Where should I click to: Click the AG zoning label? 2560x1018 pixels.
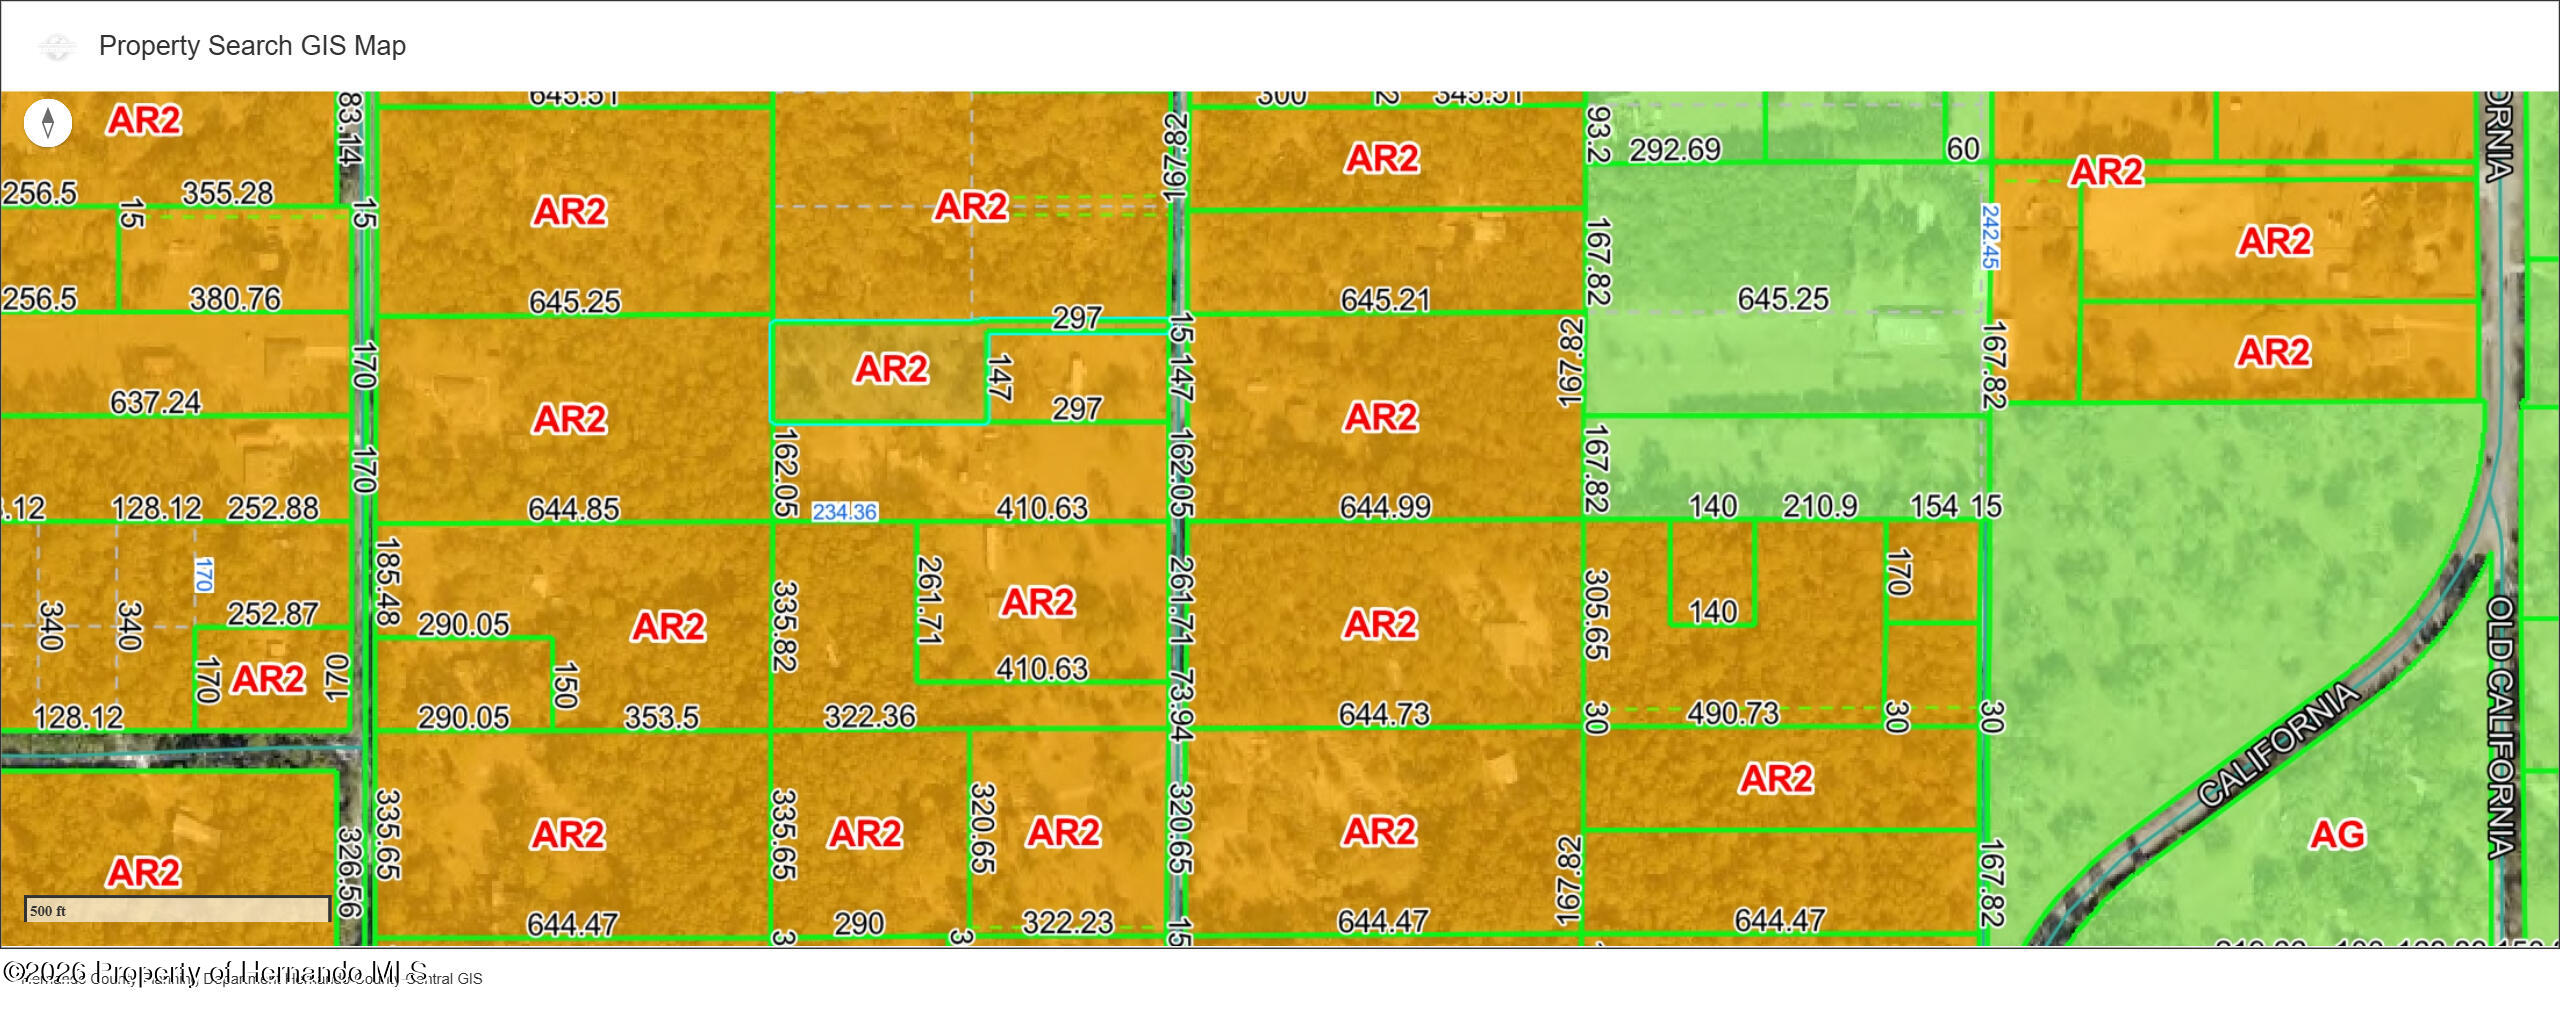click(2337, 834)
